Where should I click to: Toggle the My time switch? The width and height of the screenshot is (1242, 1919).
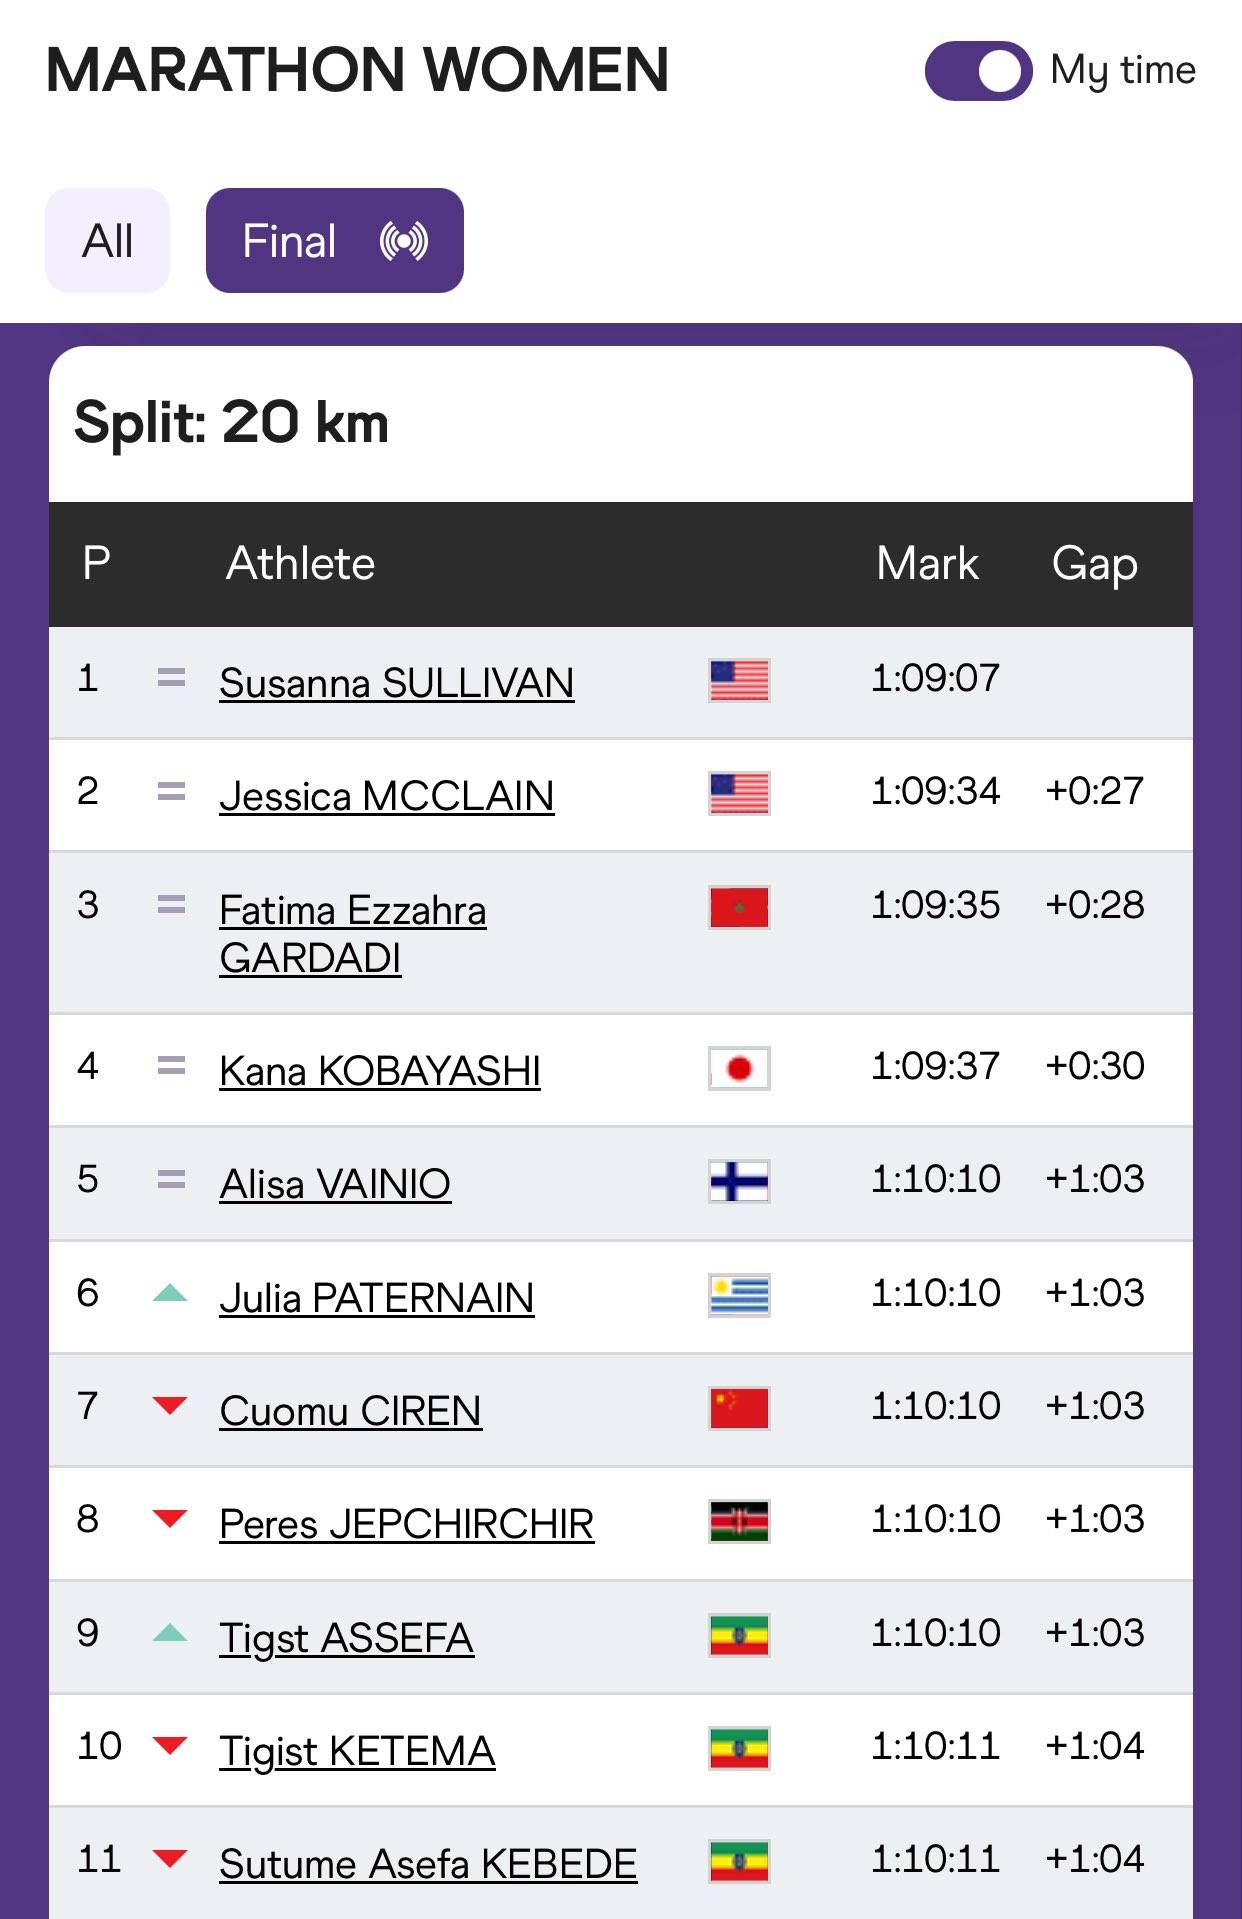coord(978,71)
